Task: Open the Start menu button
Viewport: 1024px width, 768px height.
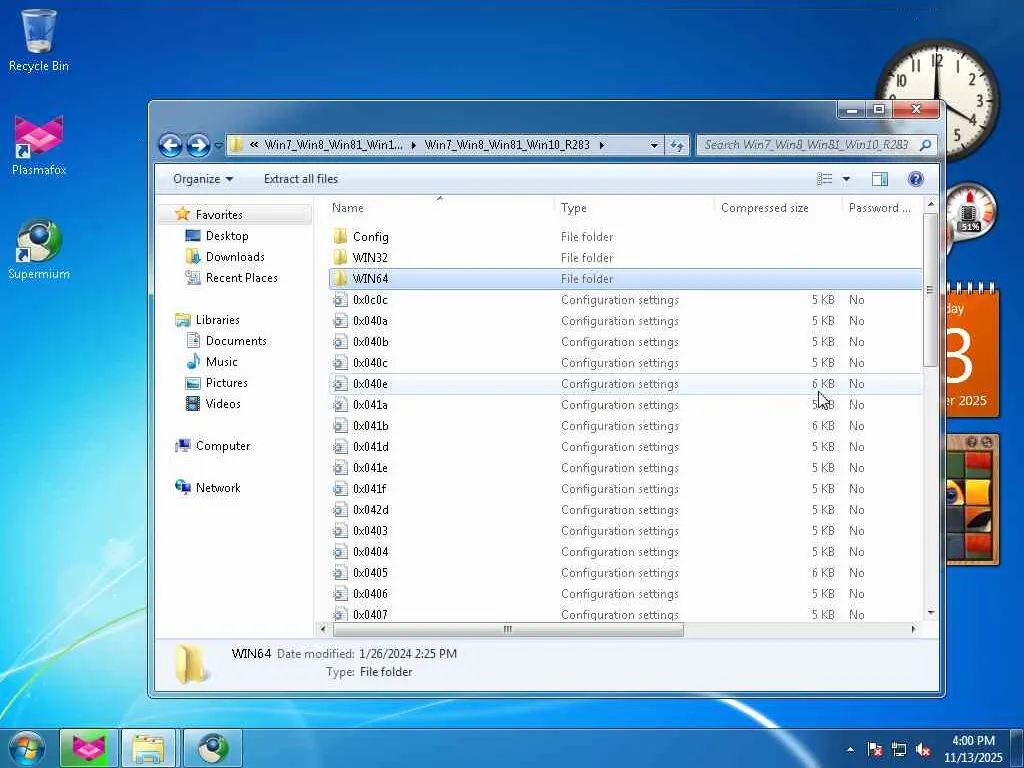Action: (27, 747)
